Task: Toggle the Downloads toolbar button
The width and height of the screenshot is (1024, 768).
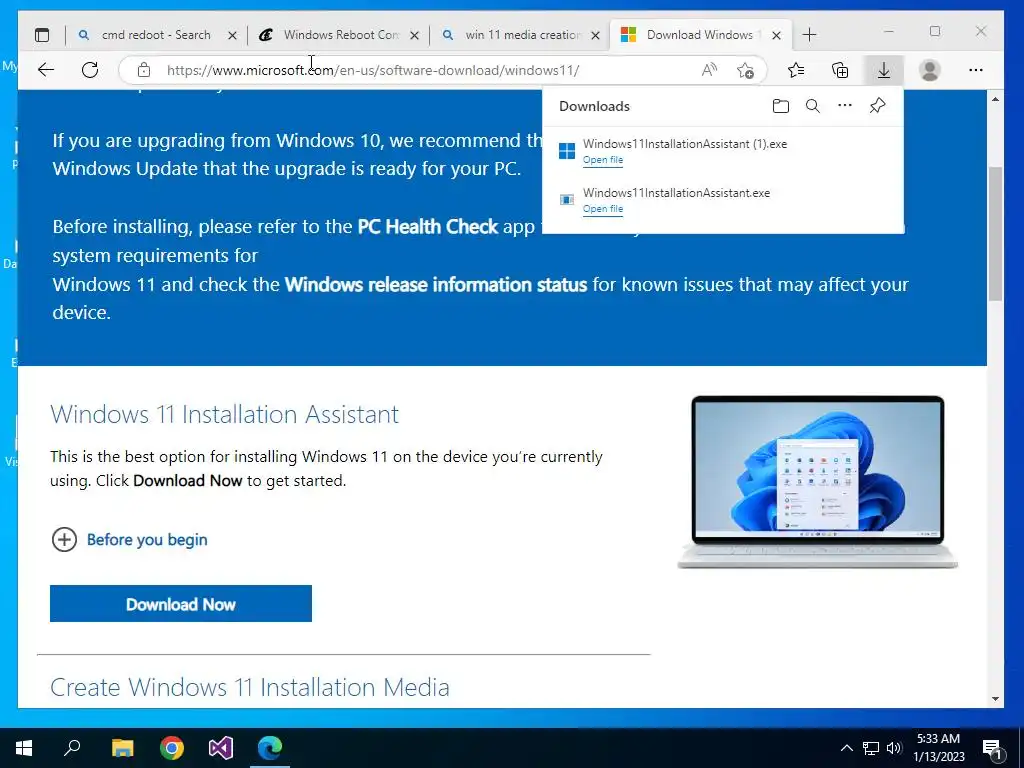Action: pos(884,70)
